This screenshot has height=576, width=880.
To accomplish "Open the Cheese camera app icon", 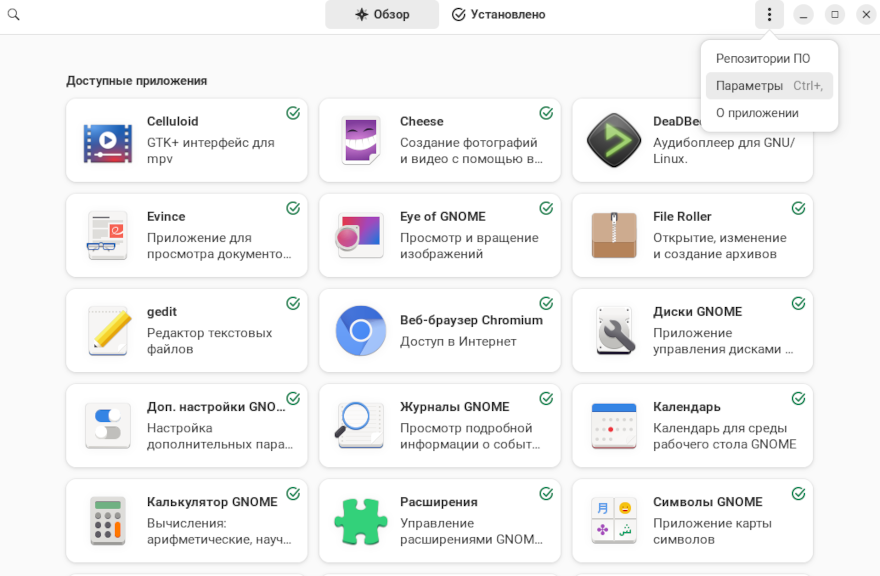I will (x=360, y=141).
